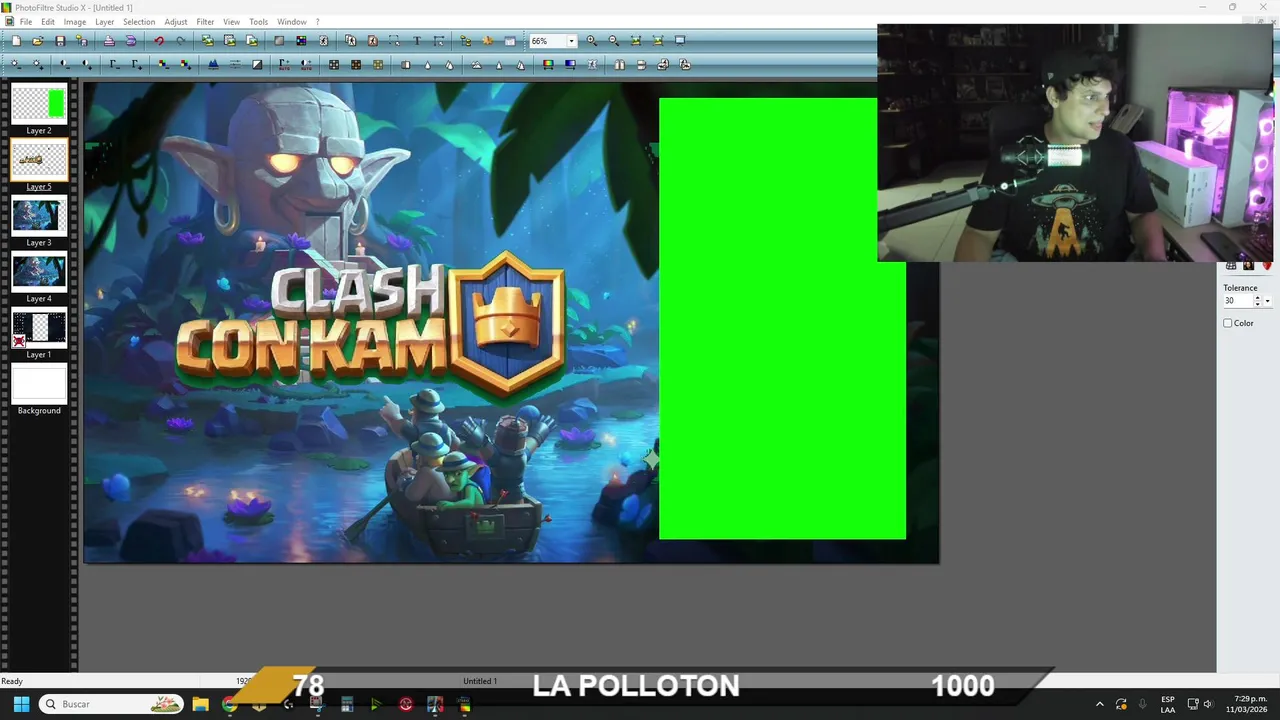Viewport: 1280px width, 720px height.
Task: Open the View menu
Action: pyautogui.click(x=231, y=22)
